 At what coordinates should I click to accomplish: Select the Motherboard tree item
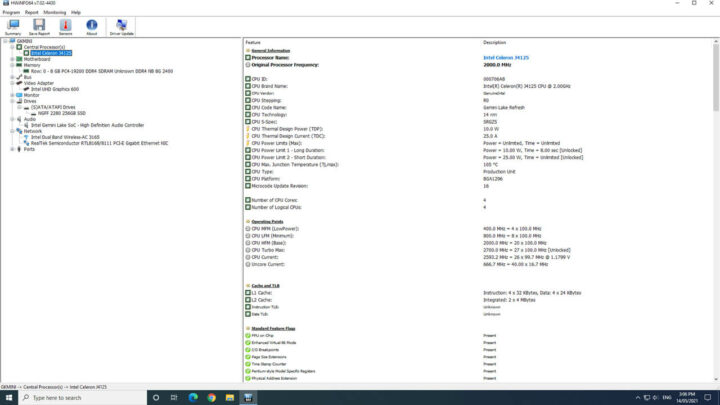(37, 59)
